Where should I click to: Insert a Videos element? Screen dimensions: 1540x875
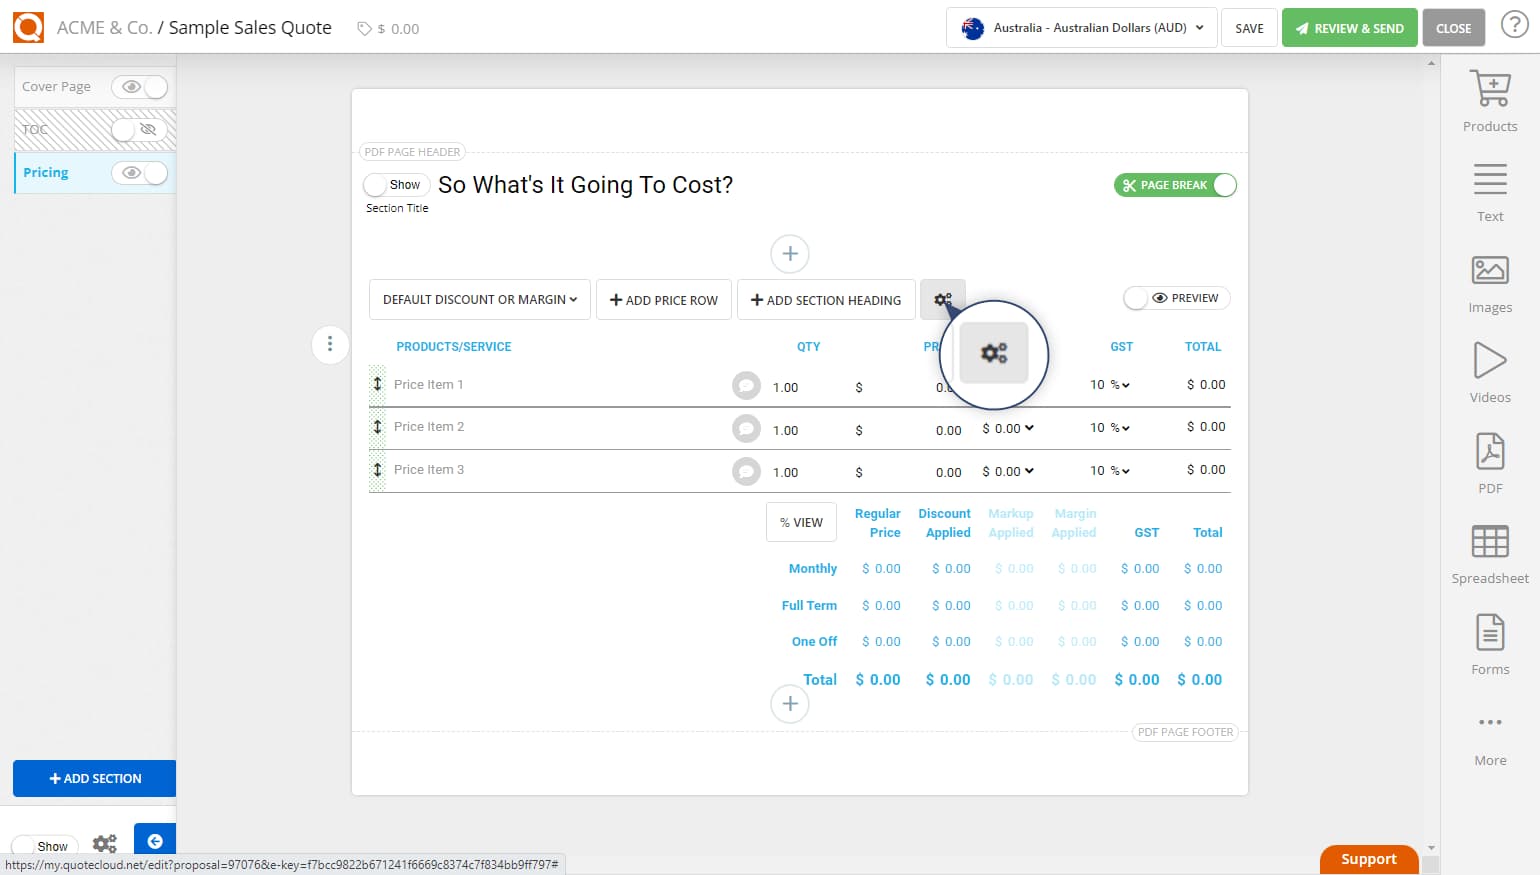point(1489,370)
